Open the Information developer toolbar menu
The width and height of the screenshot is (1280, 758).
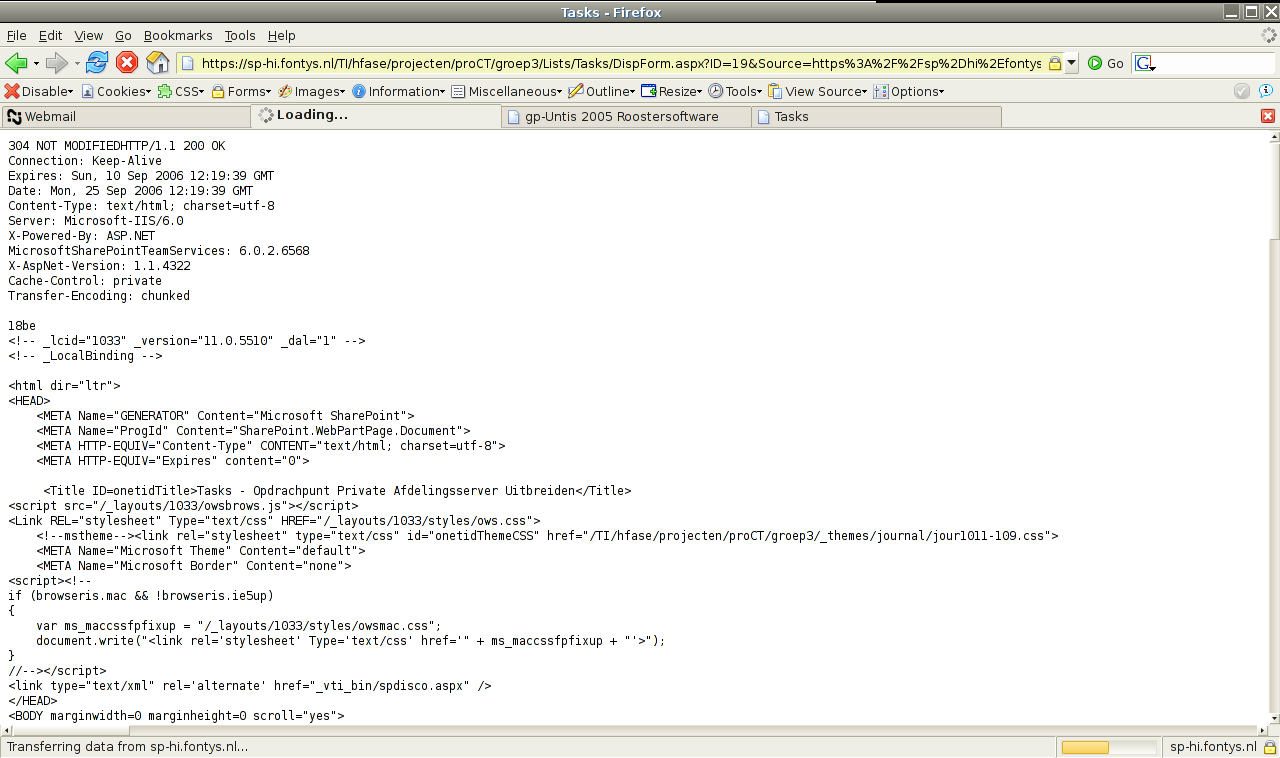[398, 91]
